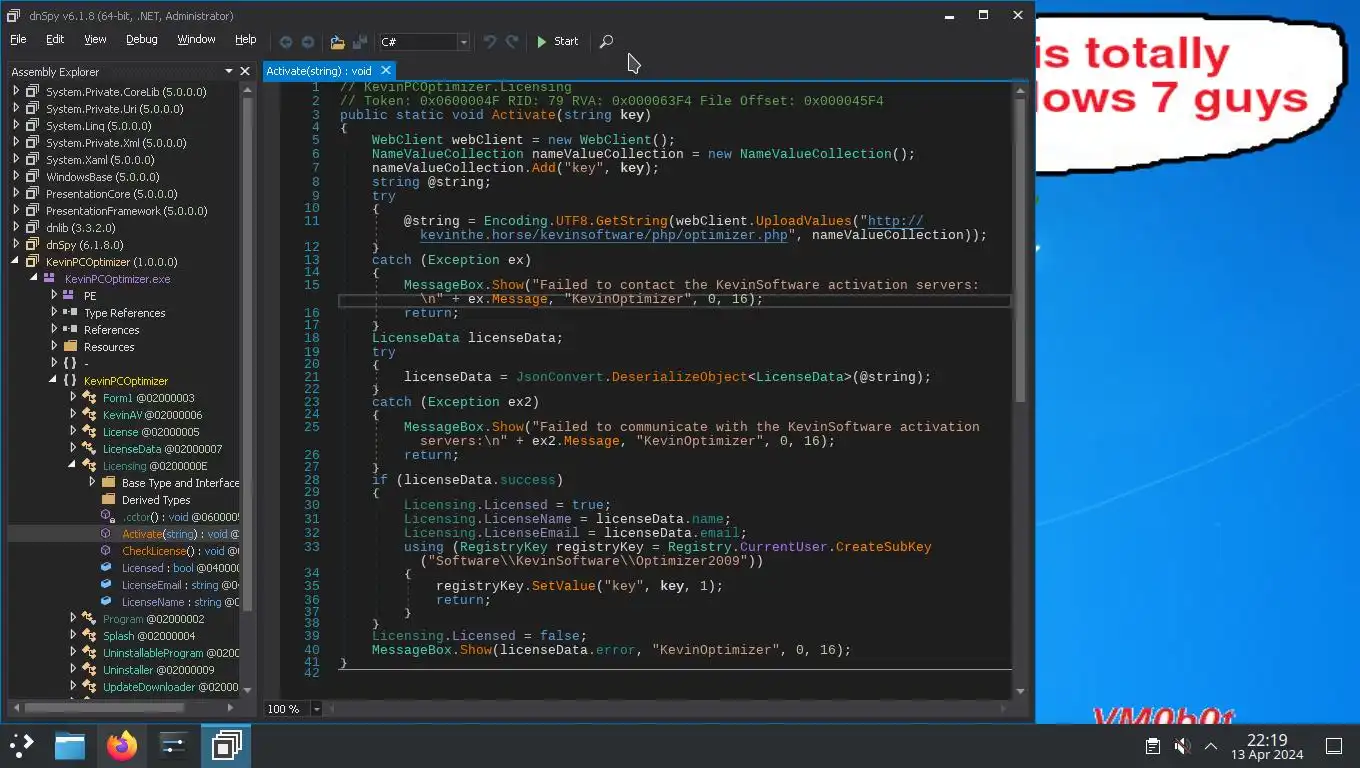The image size is (1360, 768).
Task: Expand the References node
Action: point(54,330)
